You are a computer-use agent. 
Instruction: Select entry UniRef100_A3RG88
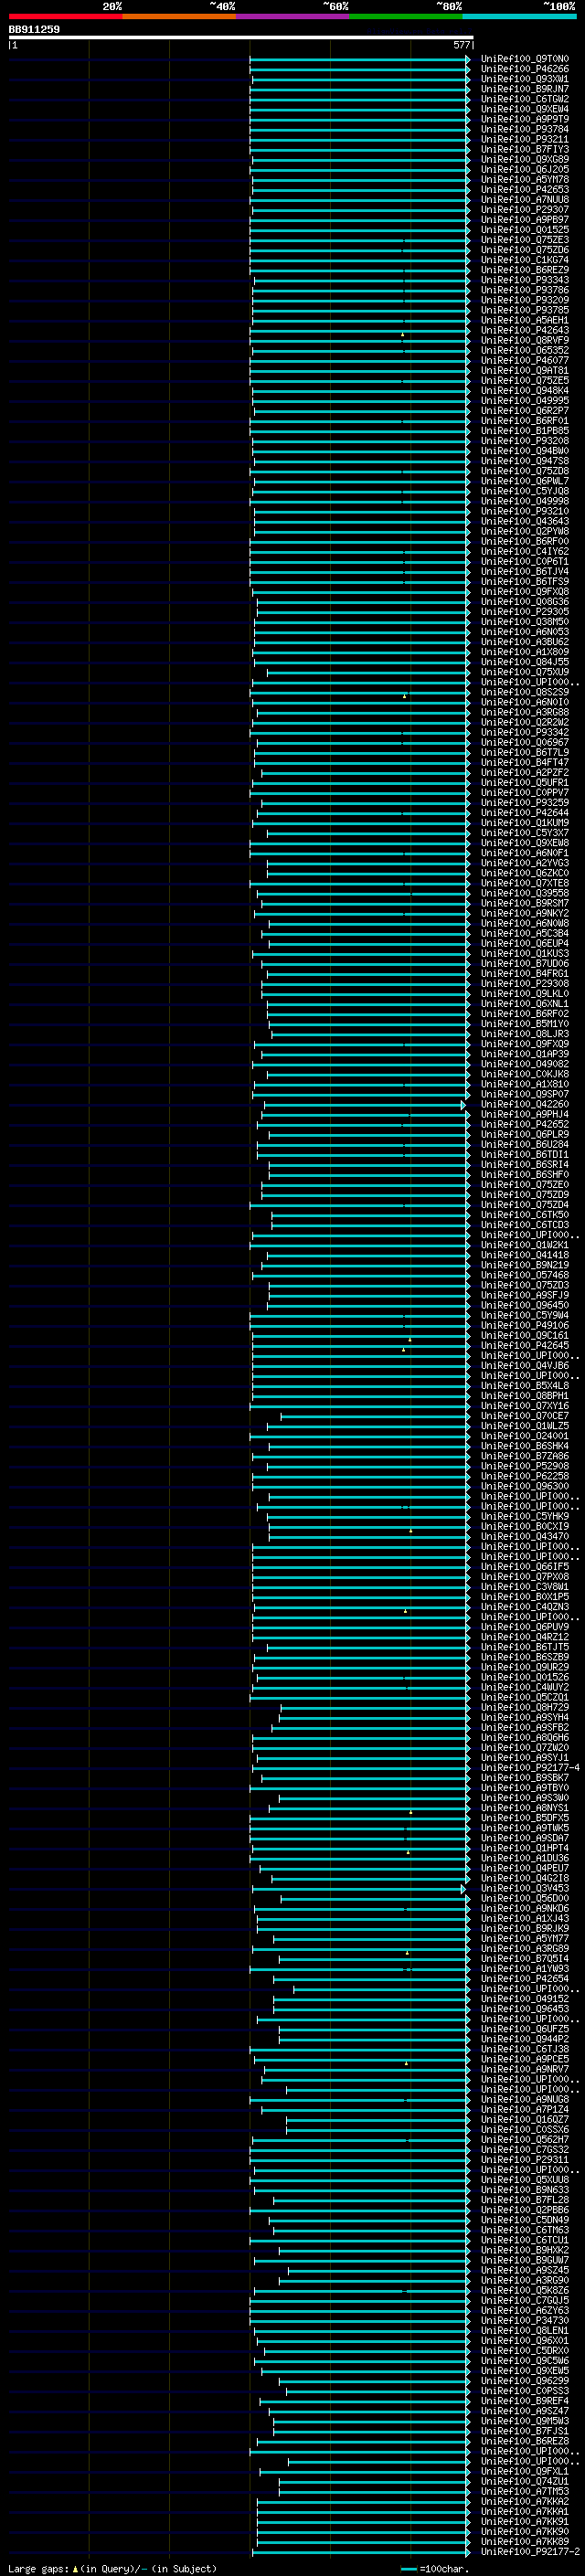(x=525, y=712)
